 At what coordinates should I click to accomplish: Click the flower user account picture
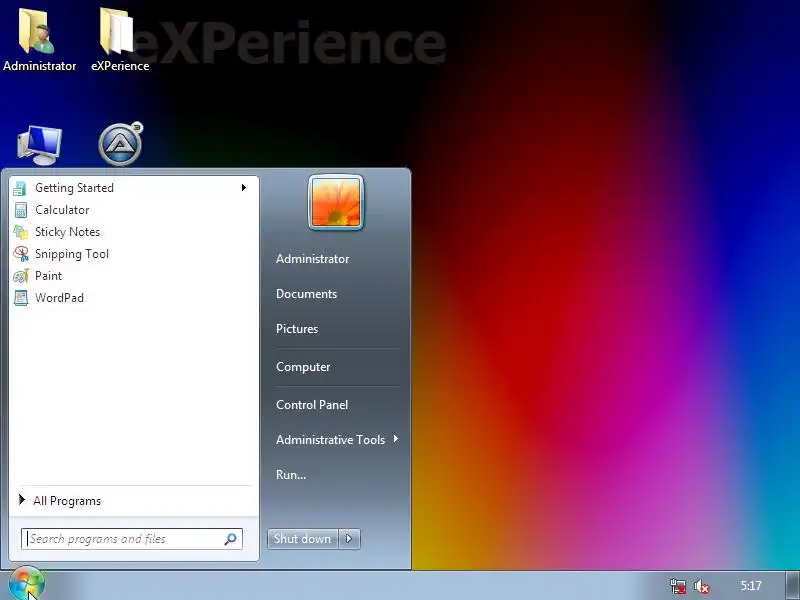click(336, 203)
